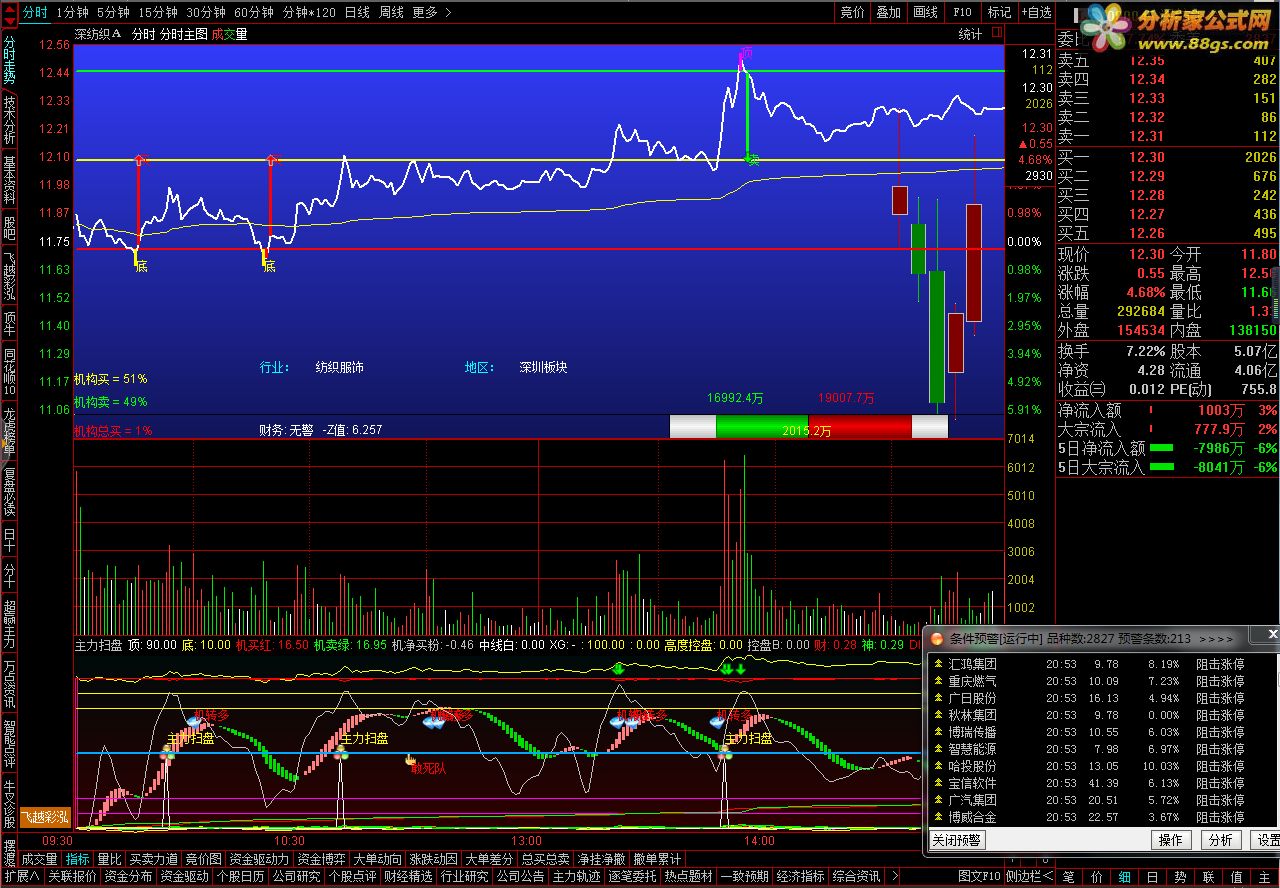Select the 分钟*120 period

pyautogui.click(x=309, y=12)
